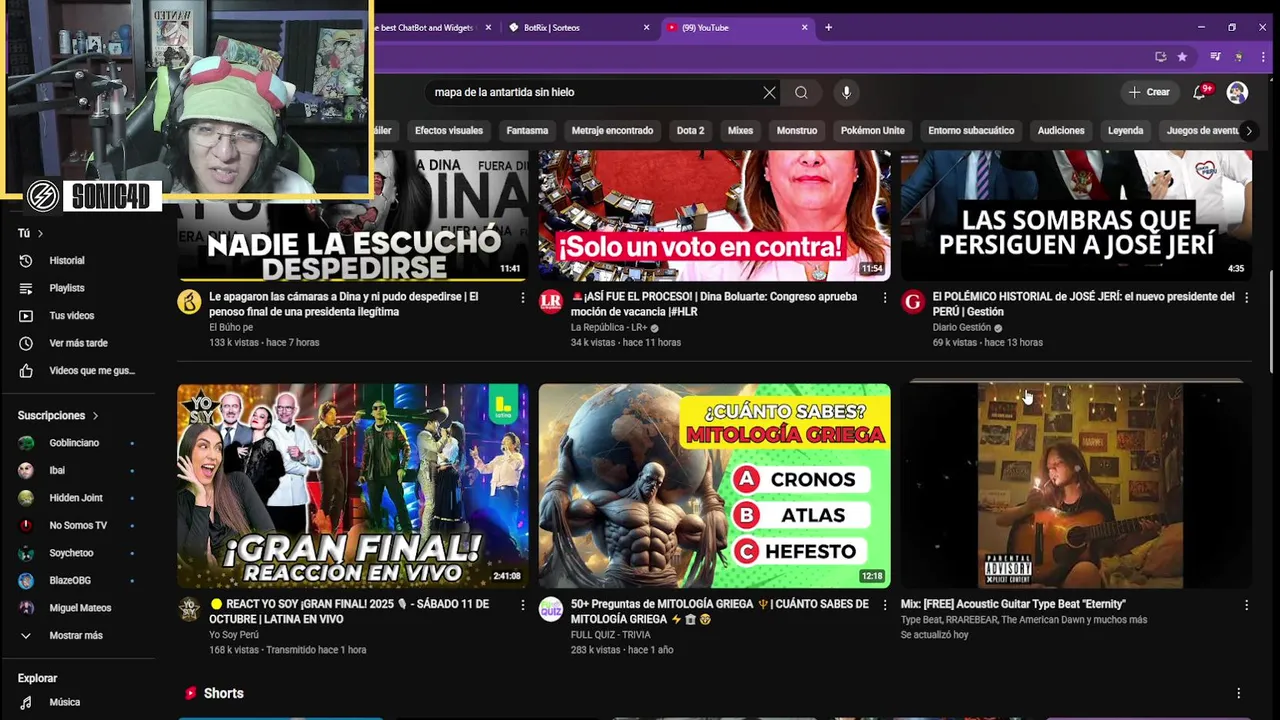The width and height of the screenshot is (1280, 720).
Task: Open the account avatar menu
Action: pos(1237,92)
